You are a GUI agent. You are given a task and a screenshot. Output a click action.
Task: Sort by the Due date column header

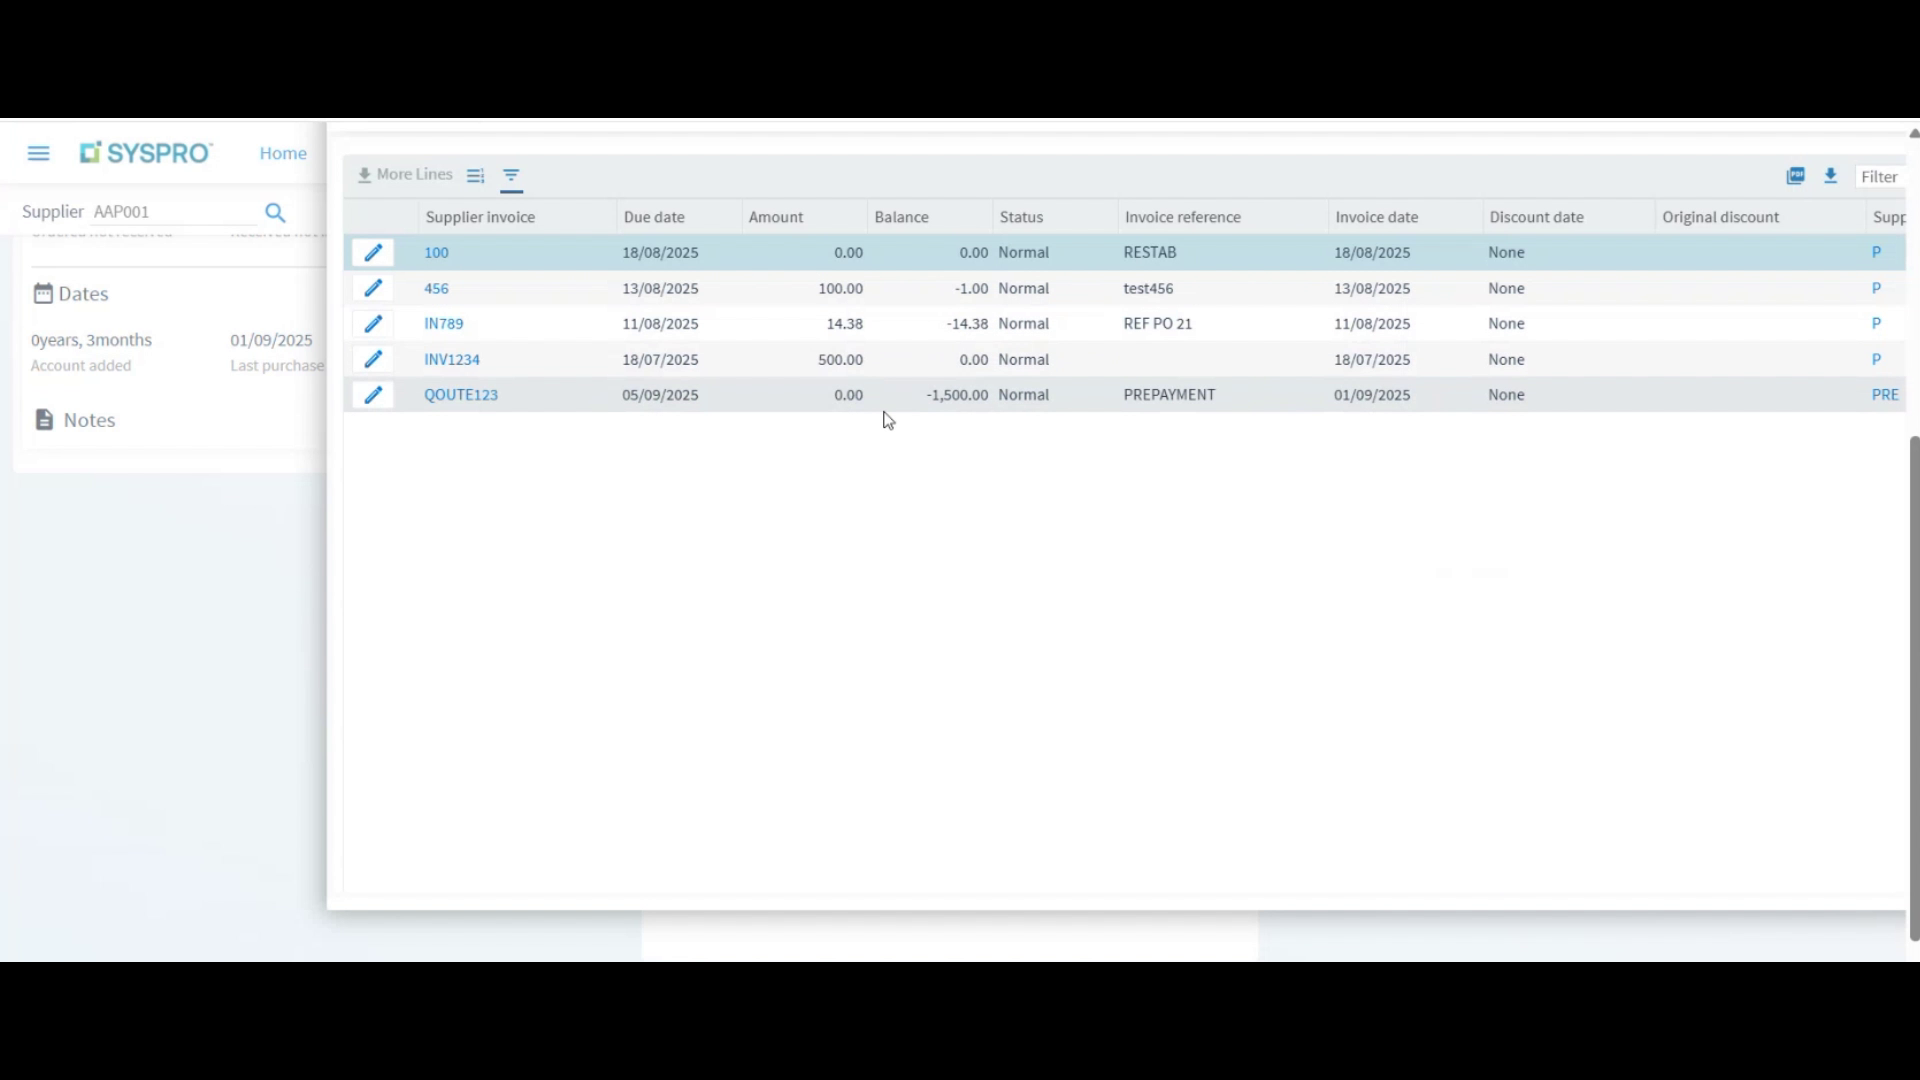(x=654, y=216)
